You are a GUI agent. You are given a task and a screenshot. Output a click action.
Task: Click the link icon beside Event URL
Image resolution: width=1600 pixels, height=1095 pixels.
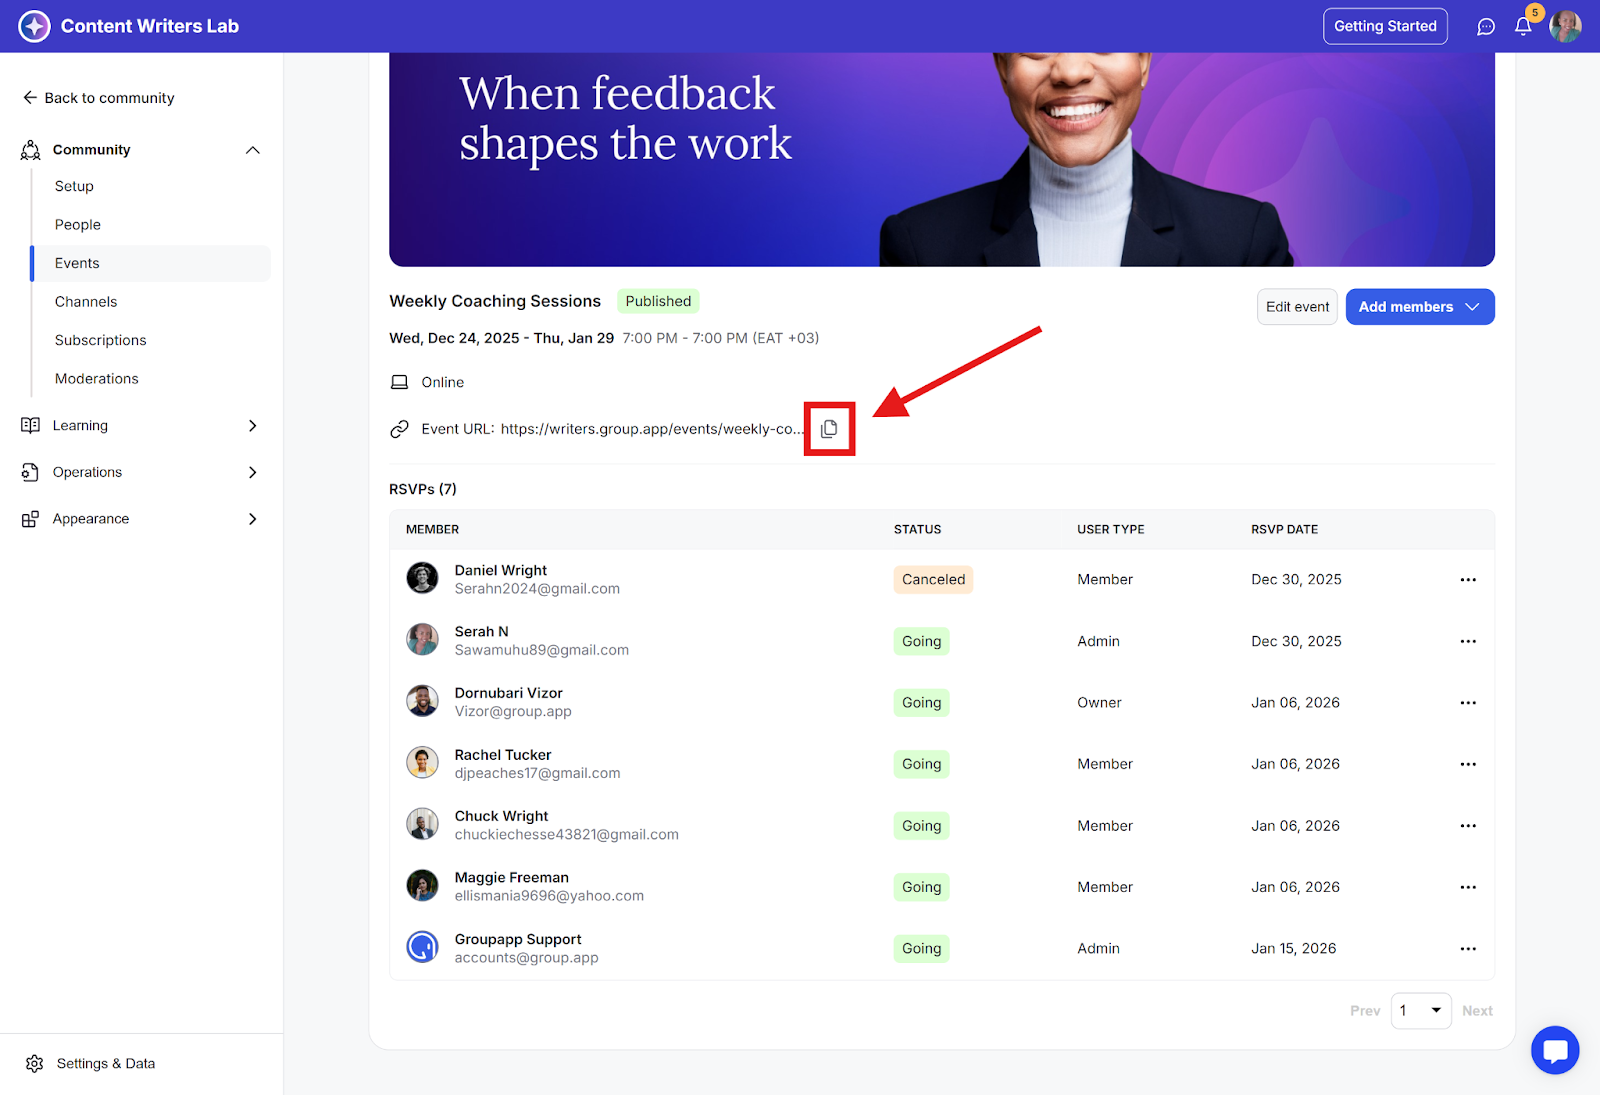tap(399, 429)
